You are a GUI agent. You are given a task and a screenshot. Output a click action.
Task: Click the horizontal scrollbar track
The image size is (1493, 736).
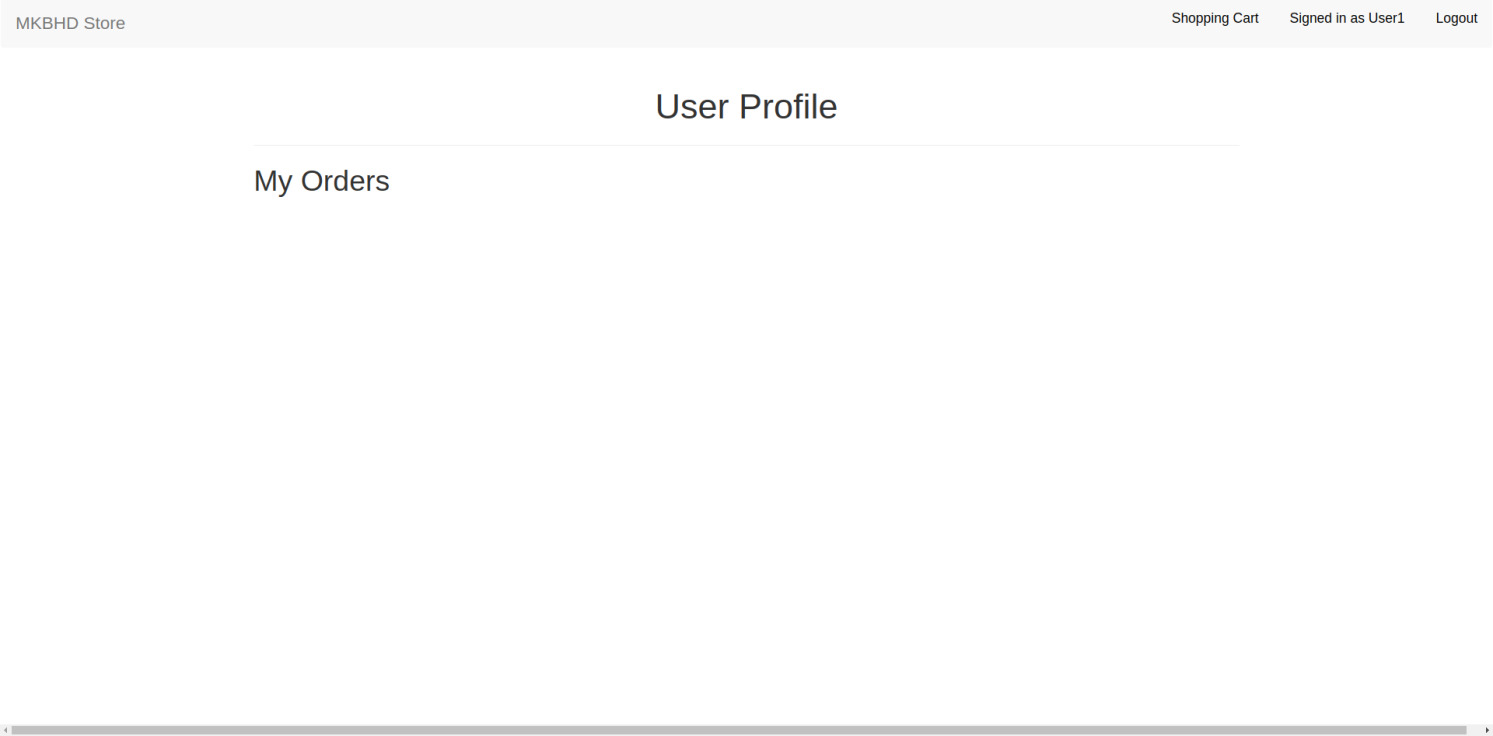[746, 727]
